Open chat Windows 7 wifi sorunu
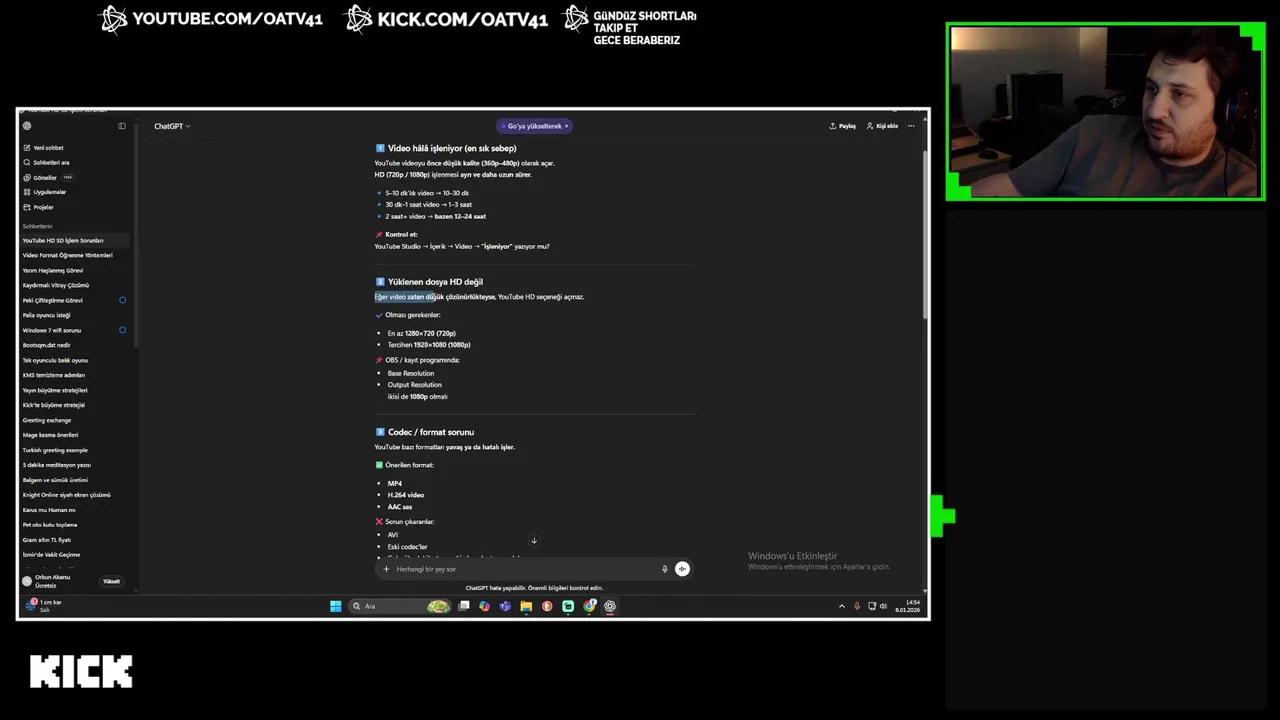 click(x=52, y=330)
